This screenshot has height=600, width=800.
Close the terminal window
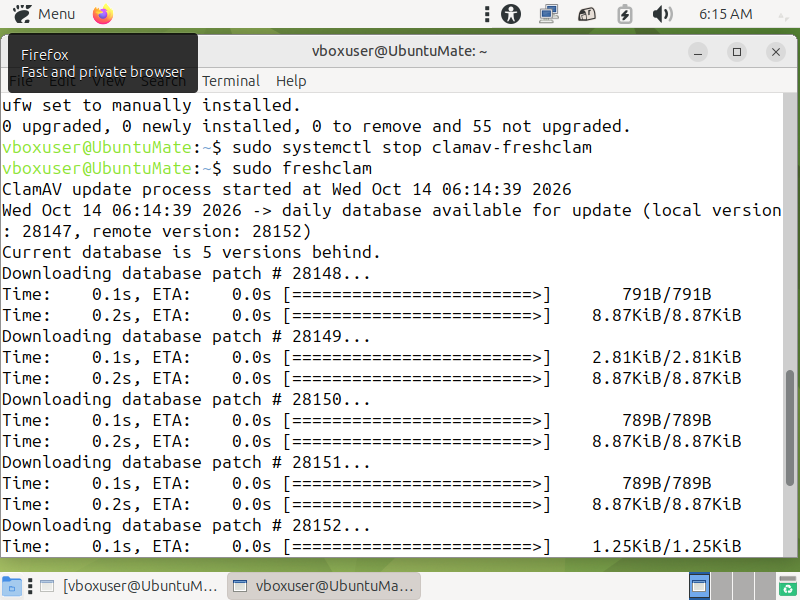click(776, 52)
